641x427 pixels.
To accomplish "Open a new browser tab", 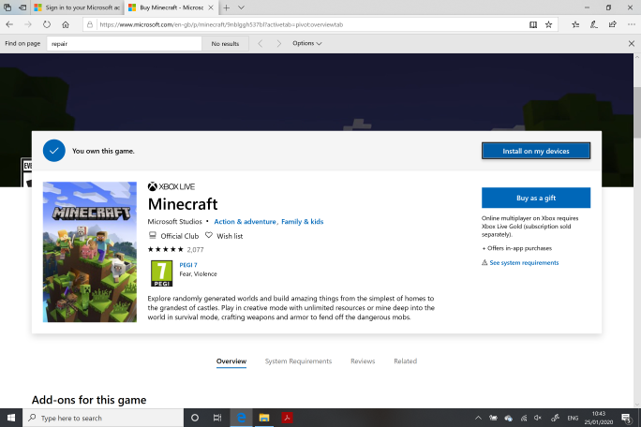I will (226, 7).
